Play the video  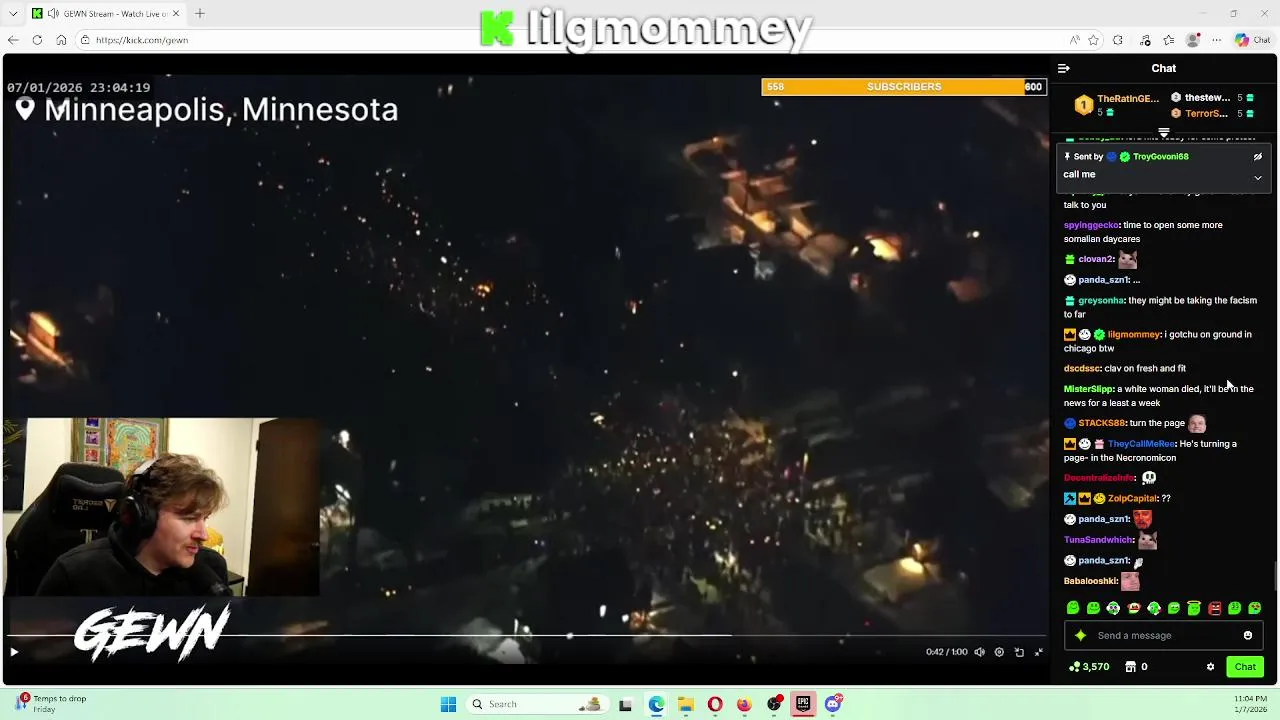coord(14,652)
